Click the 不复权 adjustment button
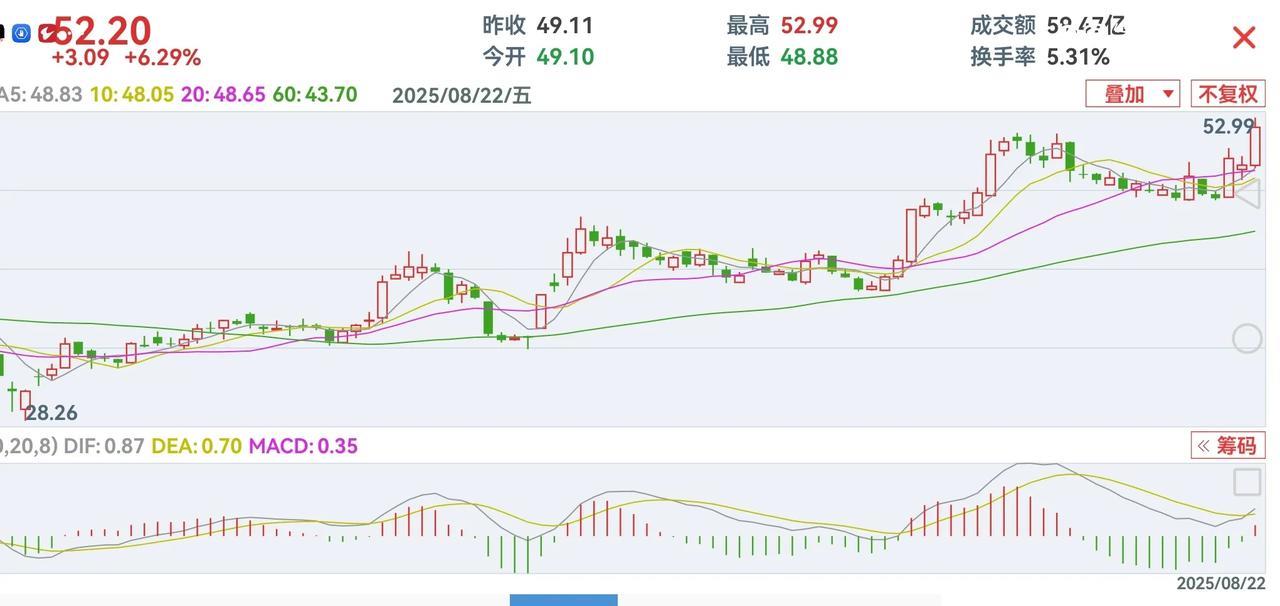 pyautogui.click(x=1227, y=94)
